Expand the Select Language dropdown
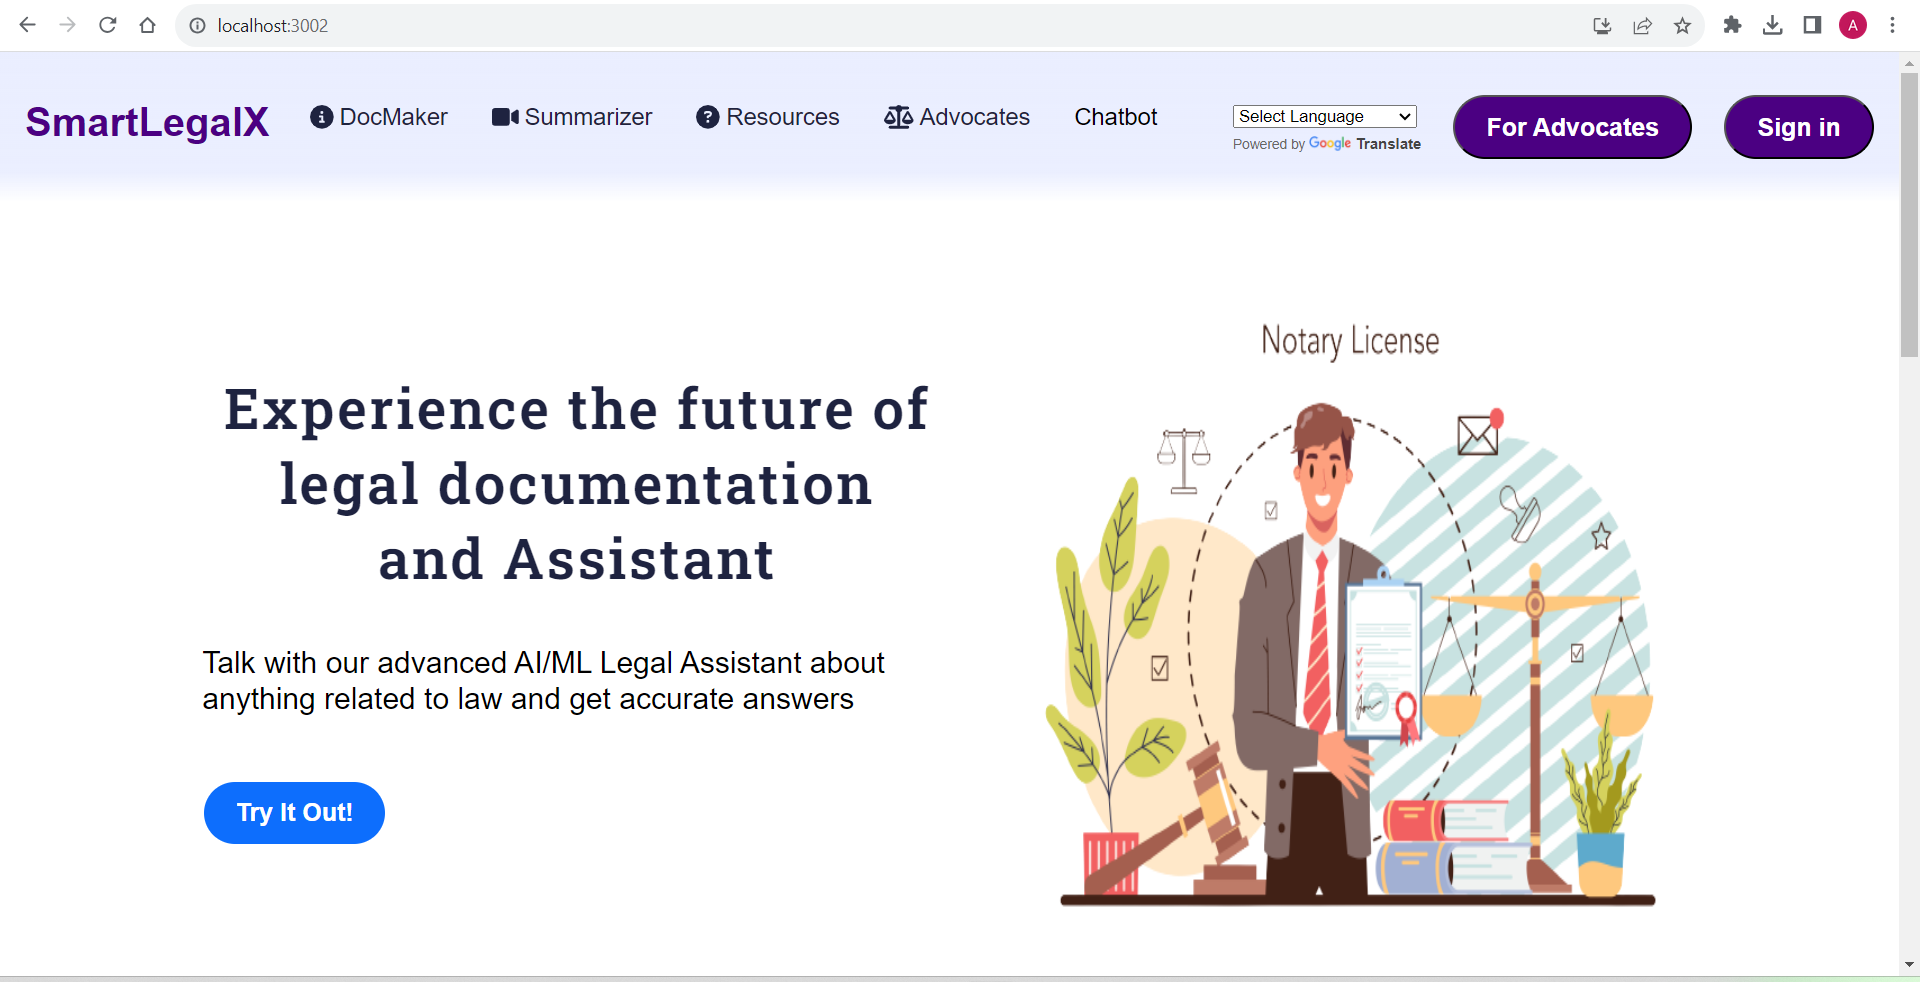1920x982 pixels. (x=1324, y=116)
